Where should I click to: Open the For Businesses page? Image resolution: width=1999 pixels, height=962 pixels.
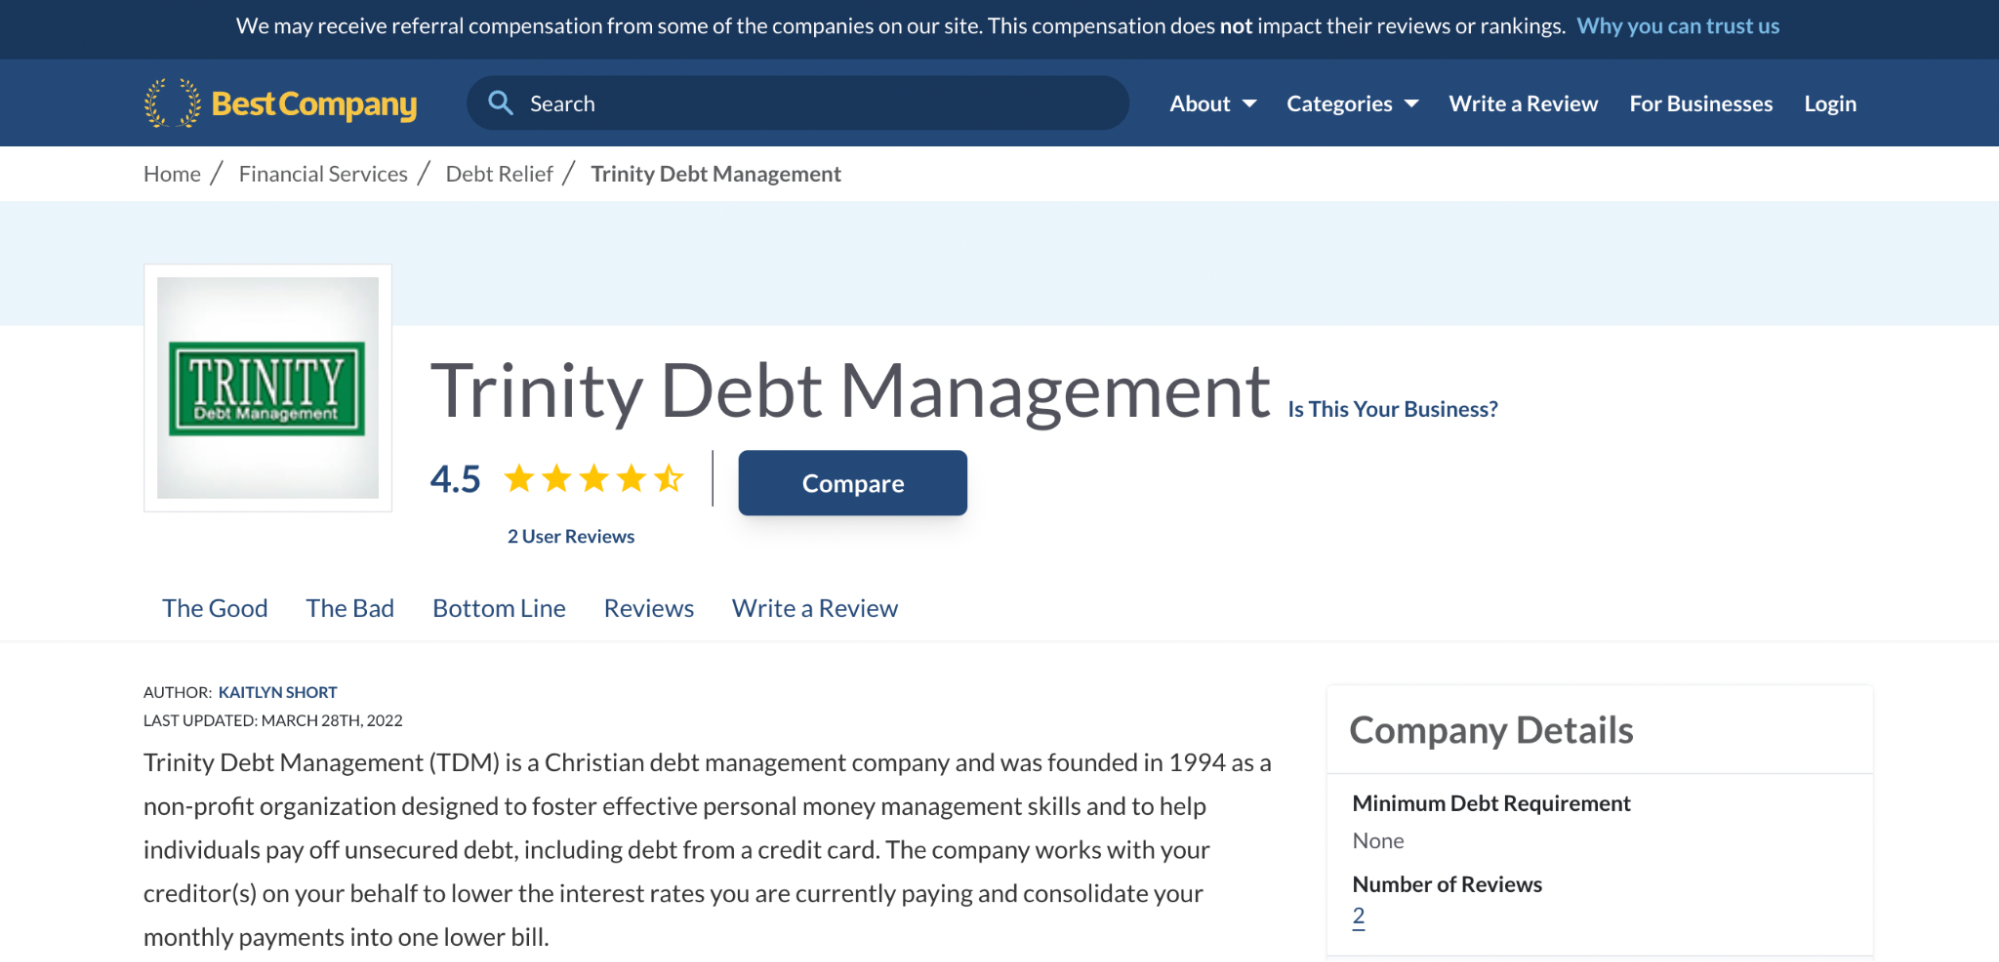[x=1700, y=104]
